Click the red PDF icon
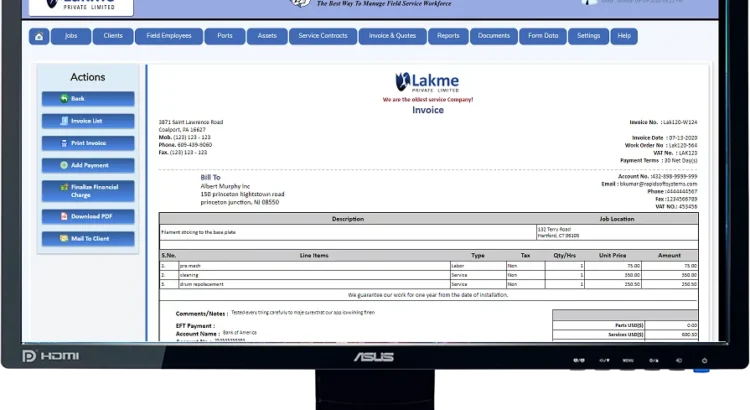Image resolution: width=750 pixels, height=410 pixels. click(x=64, y=216)
